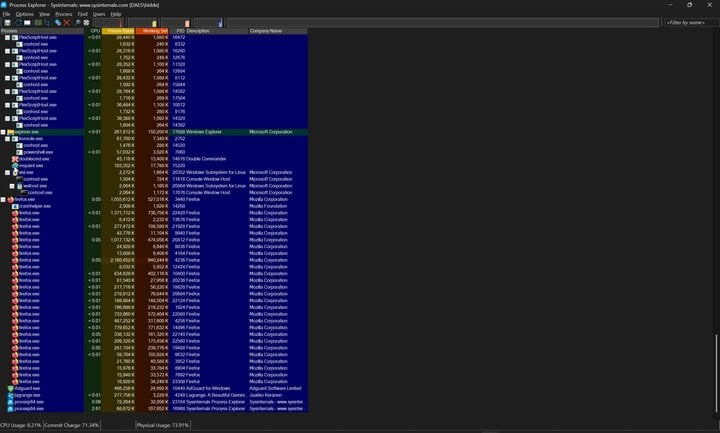Click 'Commit Charge: 71.34%' in status bar
This screenshot has height=433, width=720.
click(71, 425)
